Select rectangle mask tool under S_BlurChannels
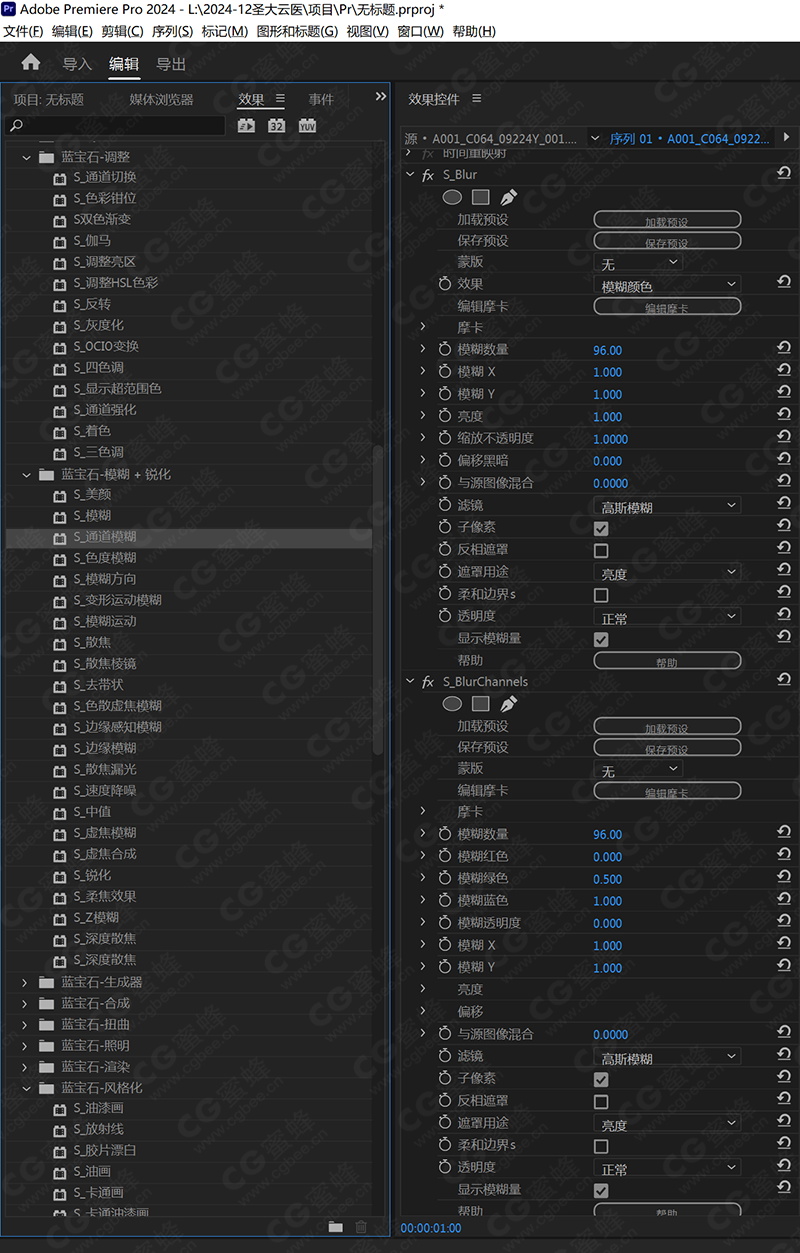Viewport: 800px width, 1253px height. click(x=480, y=704)
